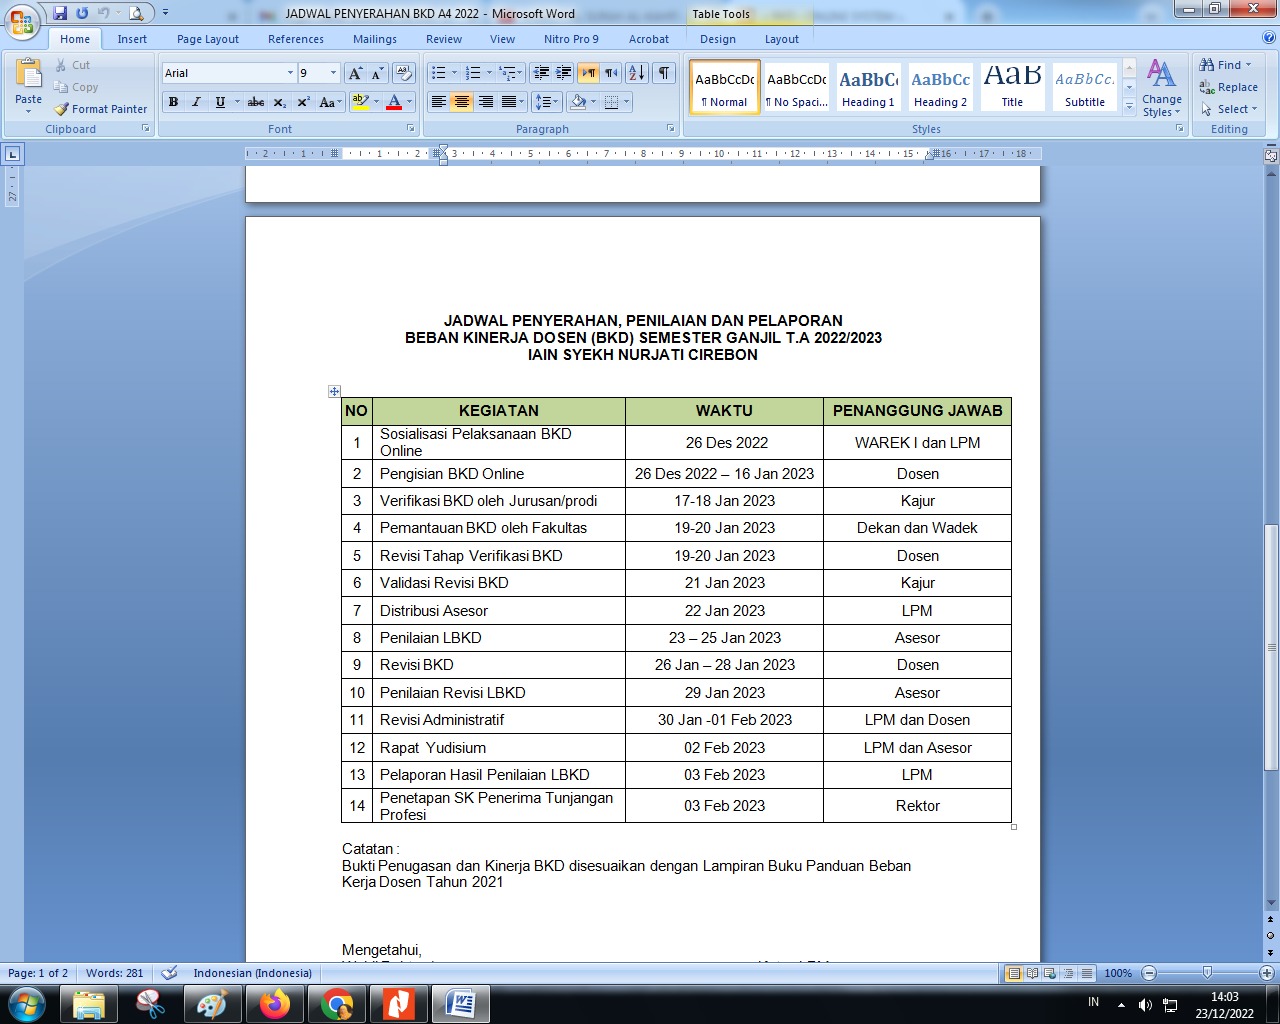Open Snipping Tool from the taskbar
Screen dimensions: 1280x1024
(x=149, y=1003)
